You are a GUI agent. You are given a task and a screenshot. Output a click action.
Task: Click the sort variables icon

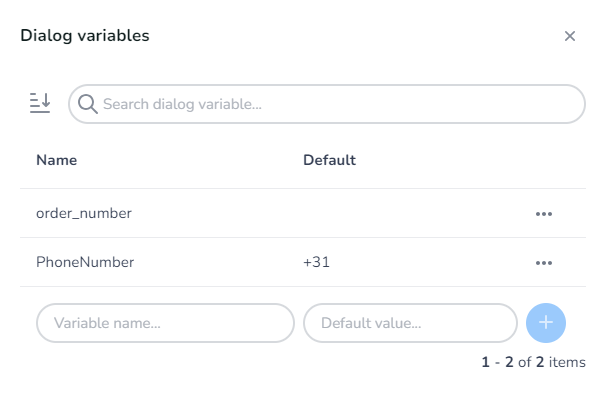40,103
